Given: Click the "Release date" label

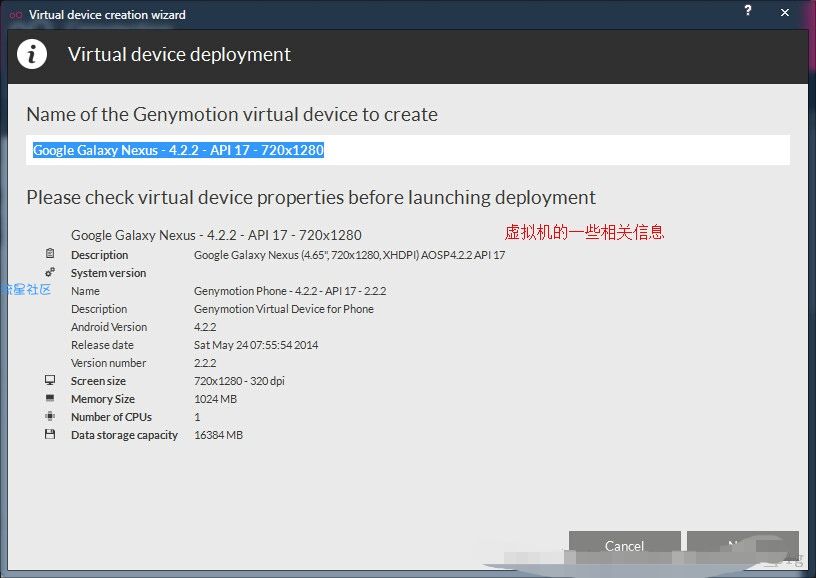Looking at the screenshot, I should point(102,345).
